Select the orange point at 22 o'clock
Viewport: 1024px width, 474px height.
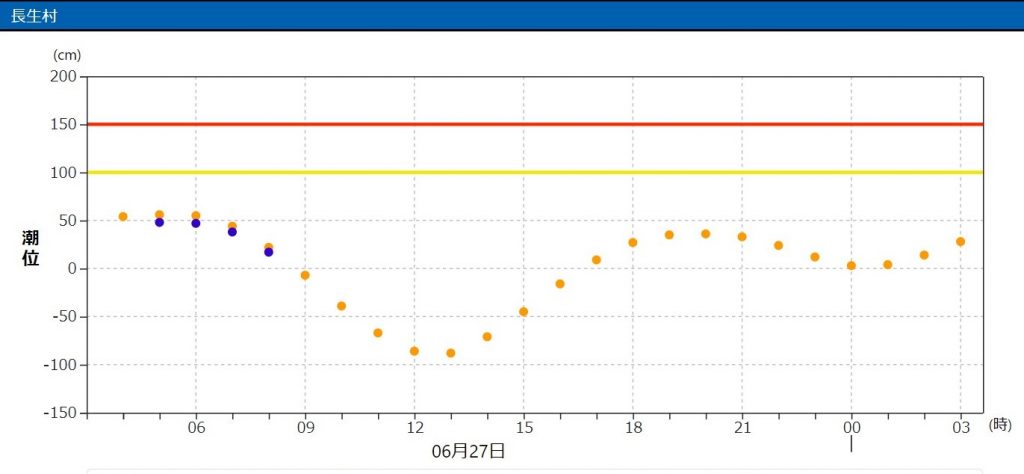pos(778,245)
